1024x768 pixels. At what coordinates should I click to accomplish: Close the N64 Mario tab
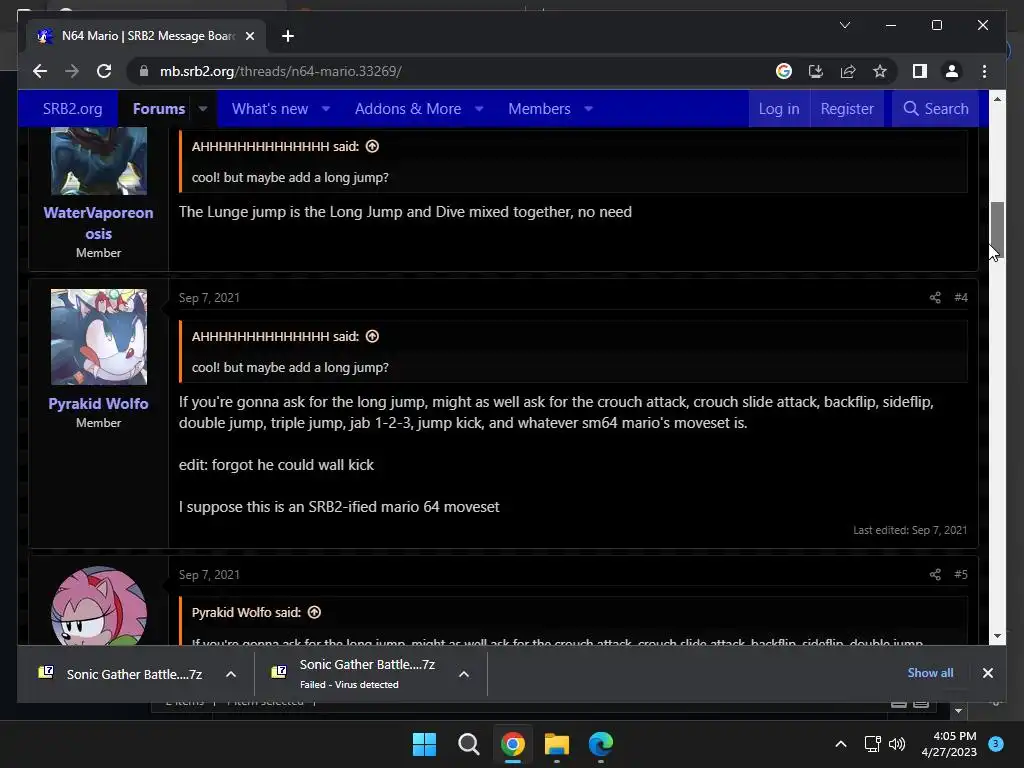[249, 36]
